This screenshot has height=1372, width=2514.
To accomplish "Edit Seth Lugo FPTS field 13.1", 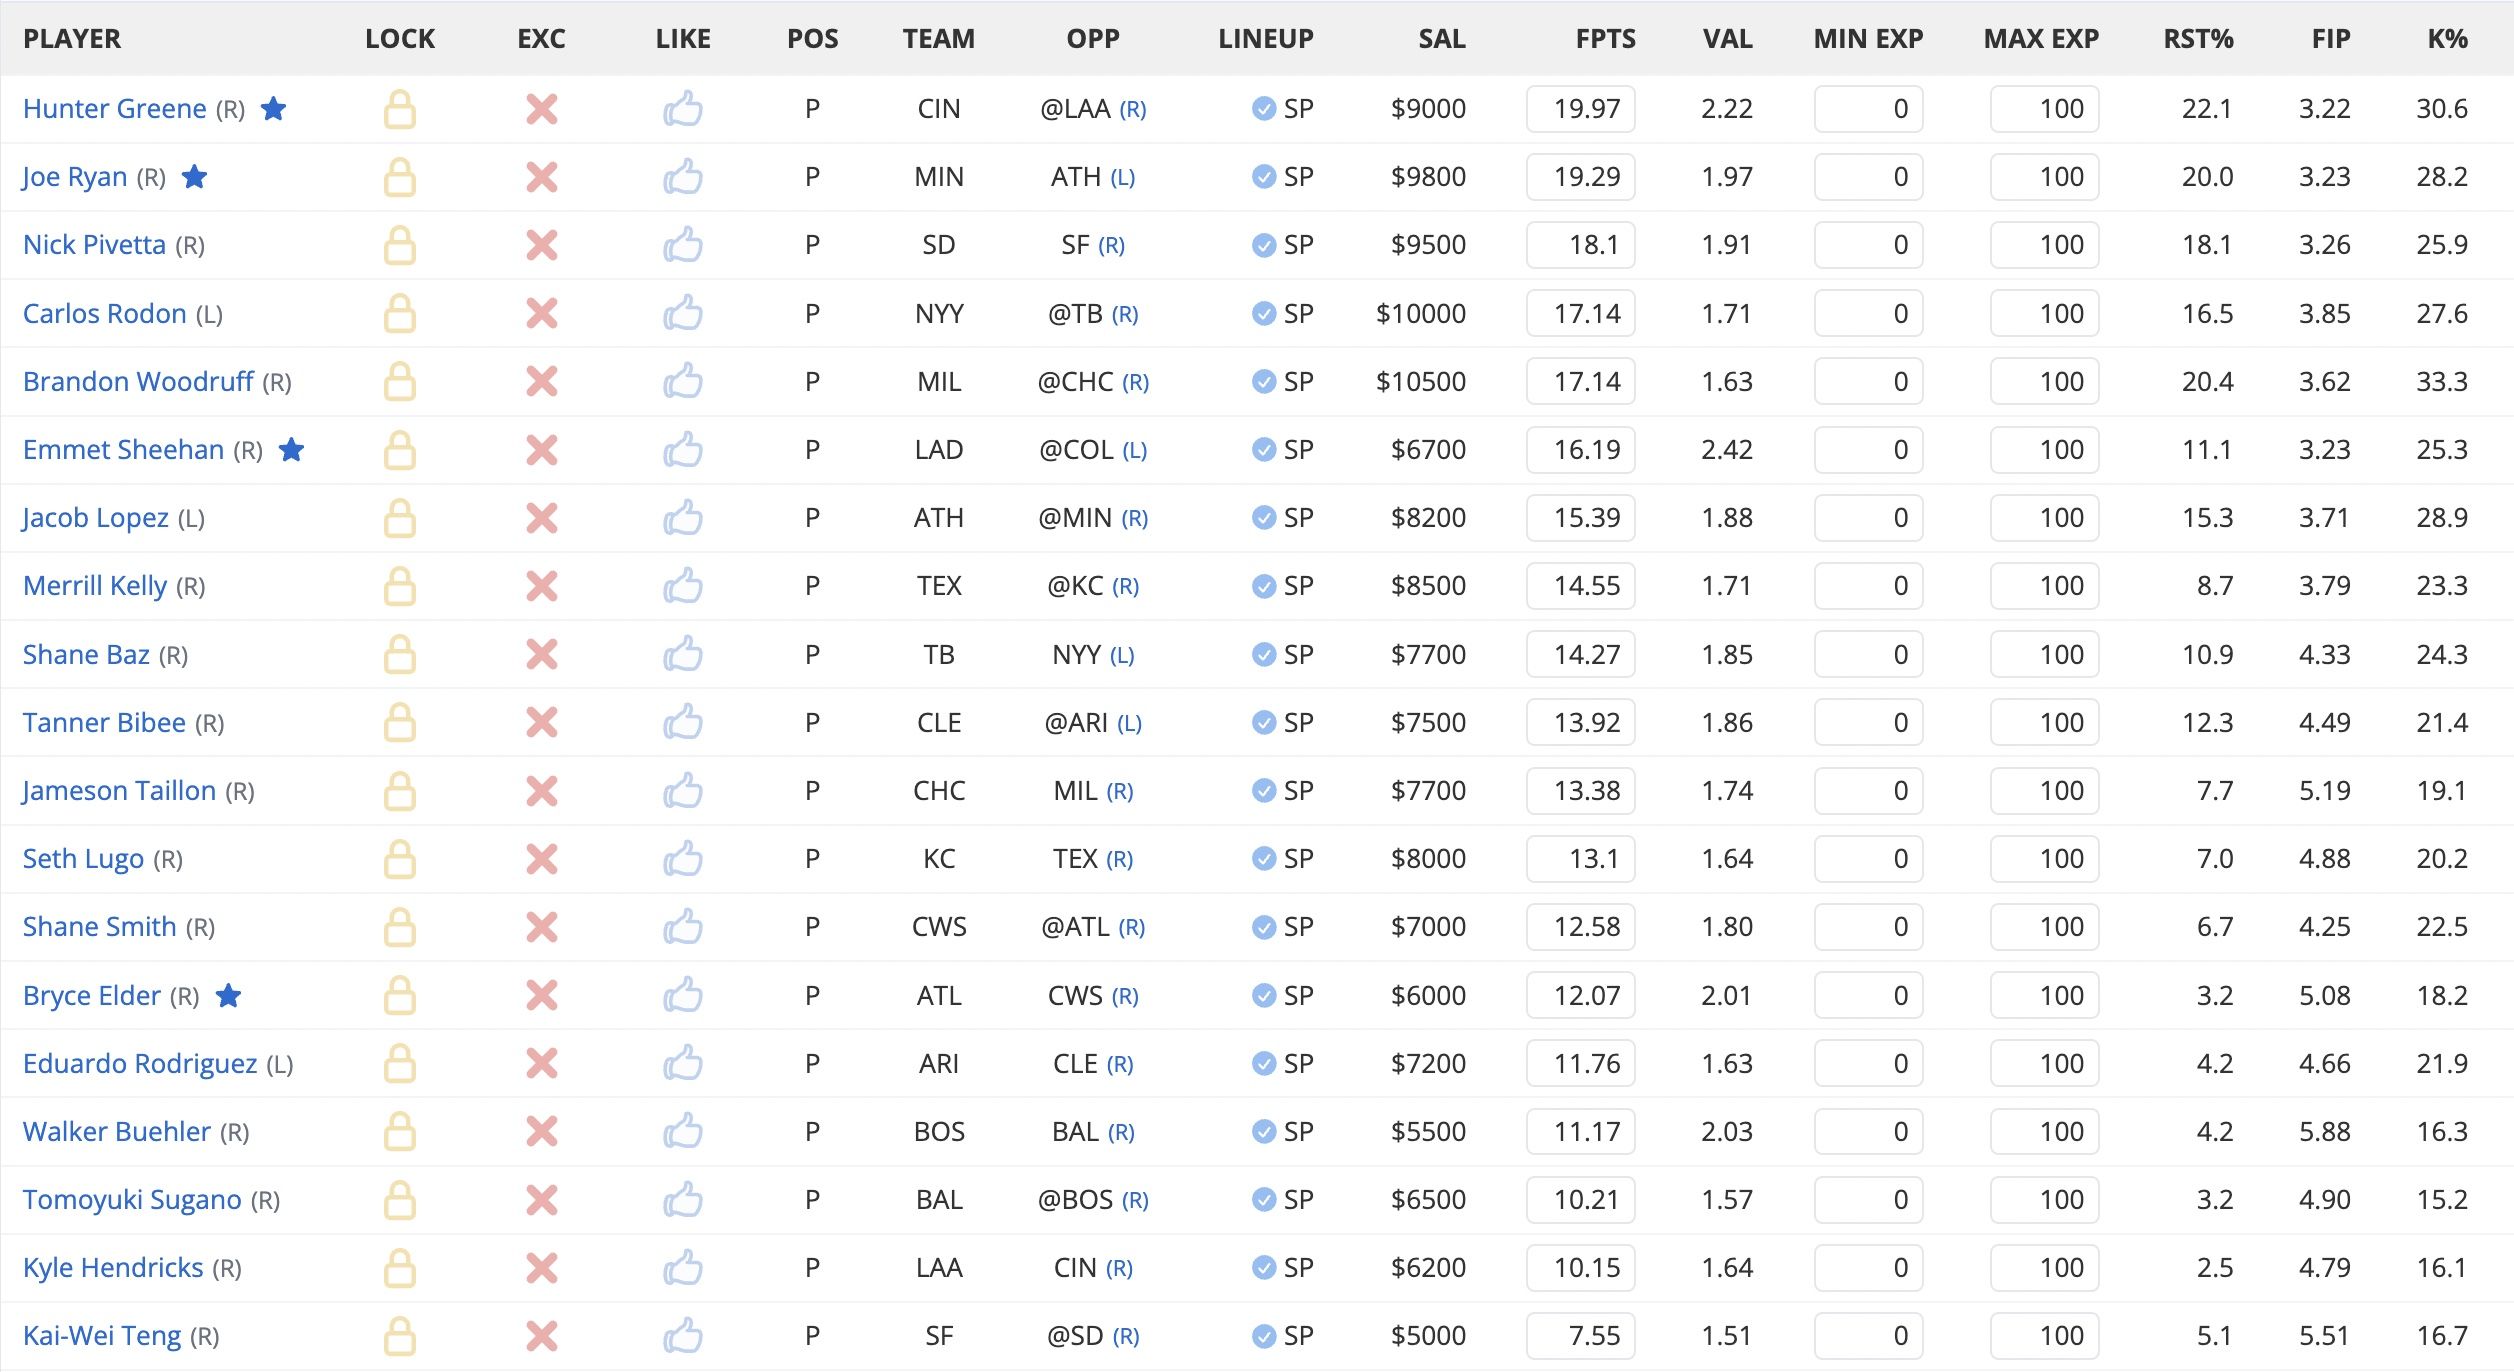I will pyautogui.click(x=1581, y=859).
